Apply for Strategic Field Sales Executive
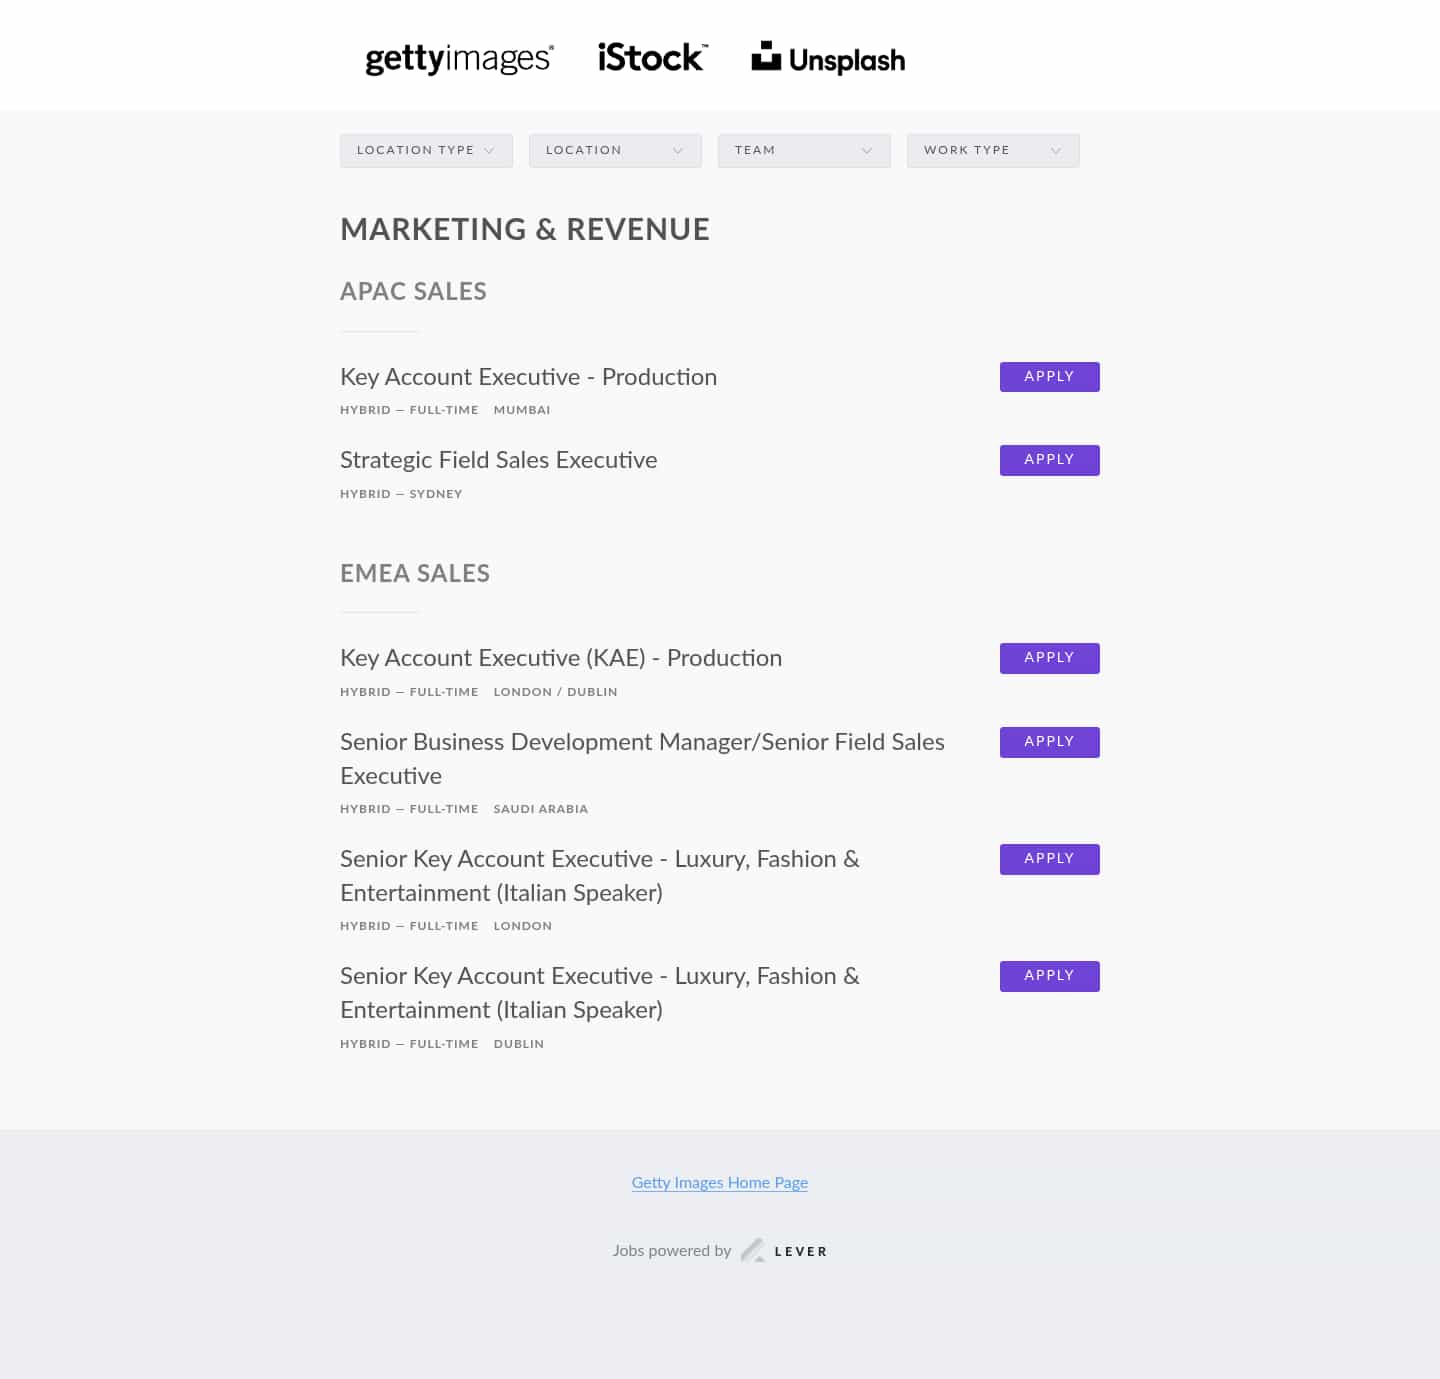Screen dimensions: 1440x1379 1049,460
